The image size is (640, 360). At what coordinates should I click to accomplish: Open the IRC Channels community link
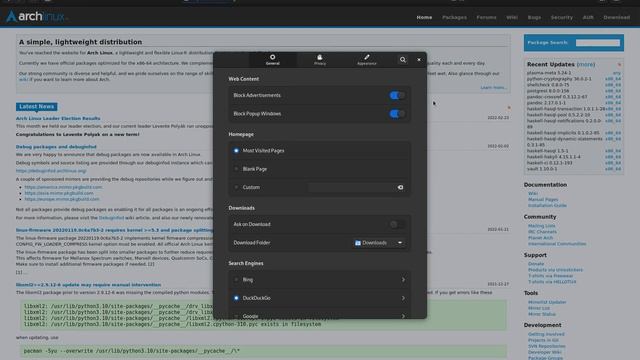542,231
